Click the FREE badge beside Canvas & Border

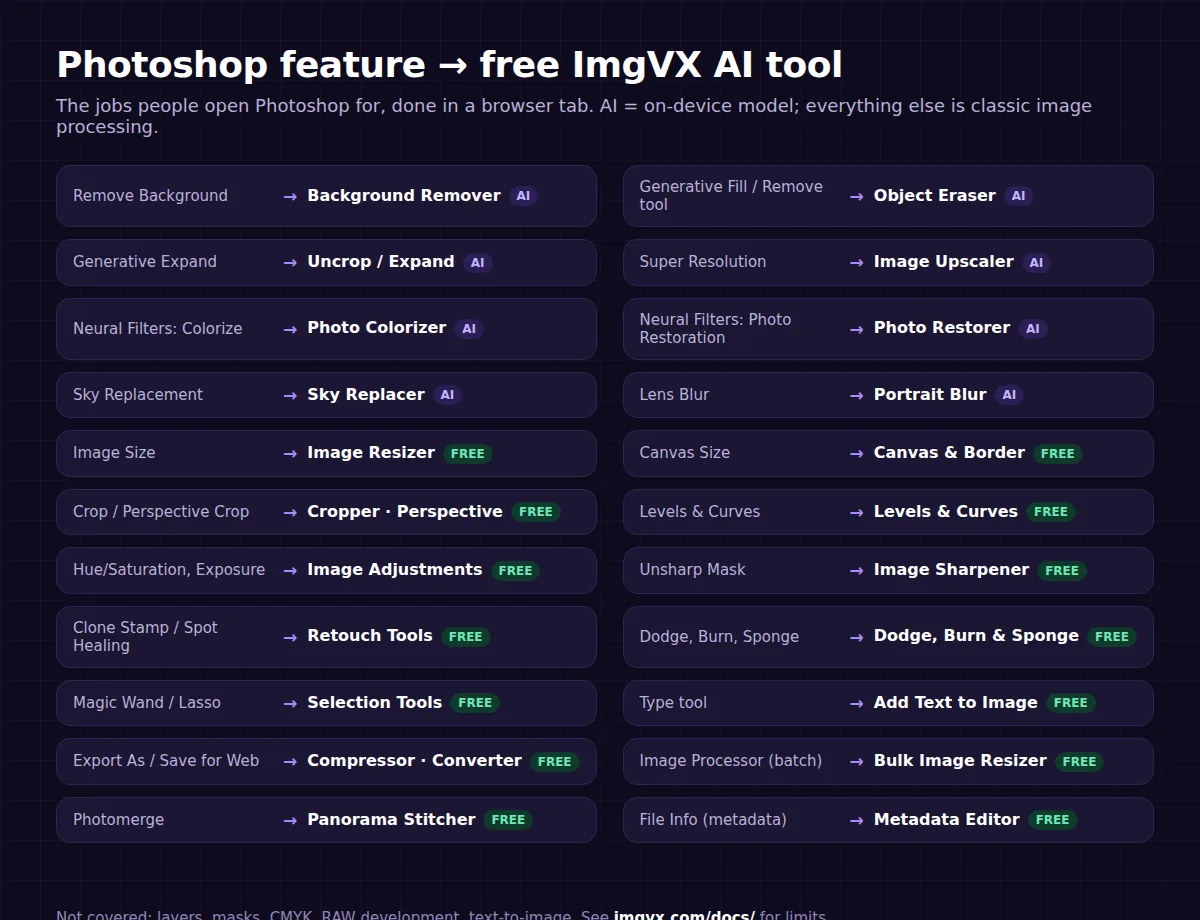pyautogui.click(x=1057, y=454)
